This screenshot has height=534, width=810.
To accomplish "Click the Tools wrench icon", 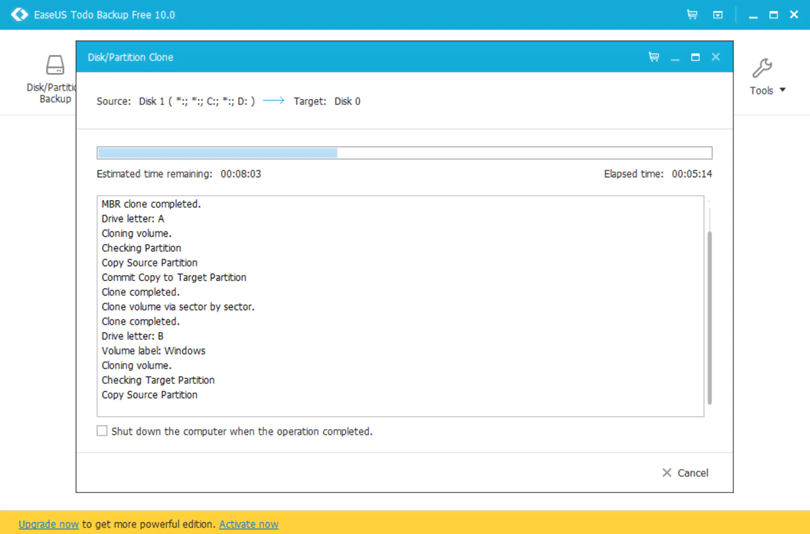I will point(762,68).
